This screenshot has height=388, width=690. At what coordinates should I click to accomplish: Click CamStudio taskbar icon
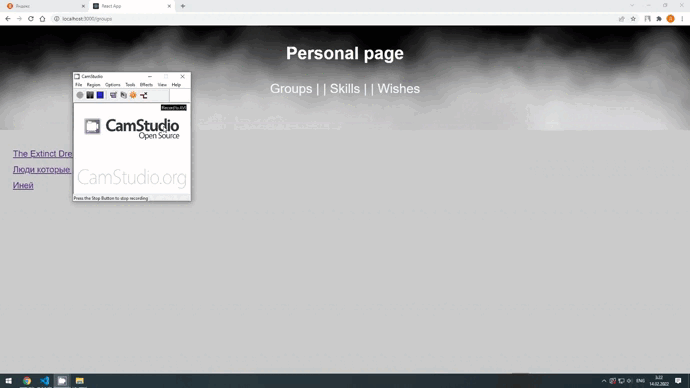(62, 381)
